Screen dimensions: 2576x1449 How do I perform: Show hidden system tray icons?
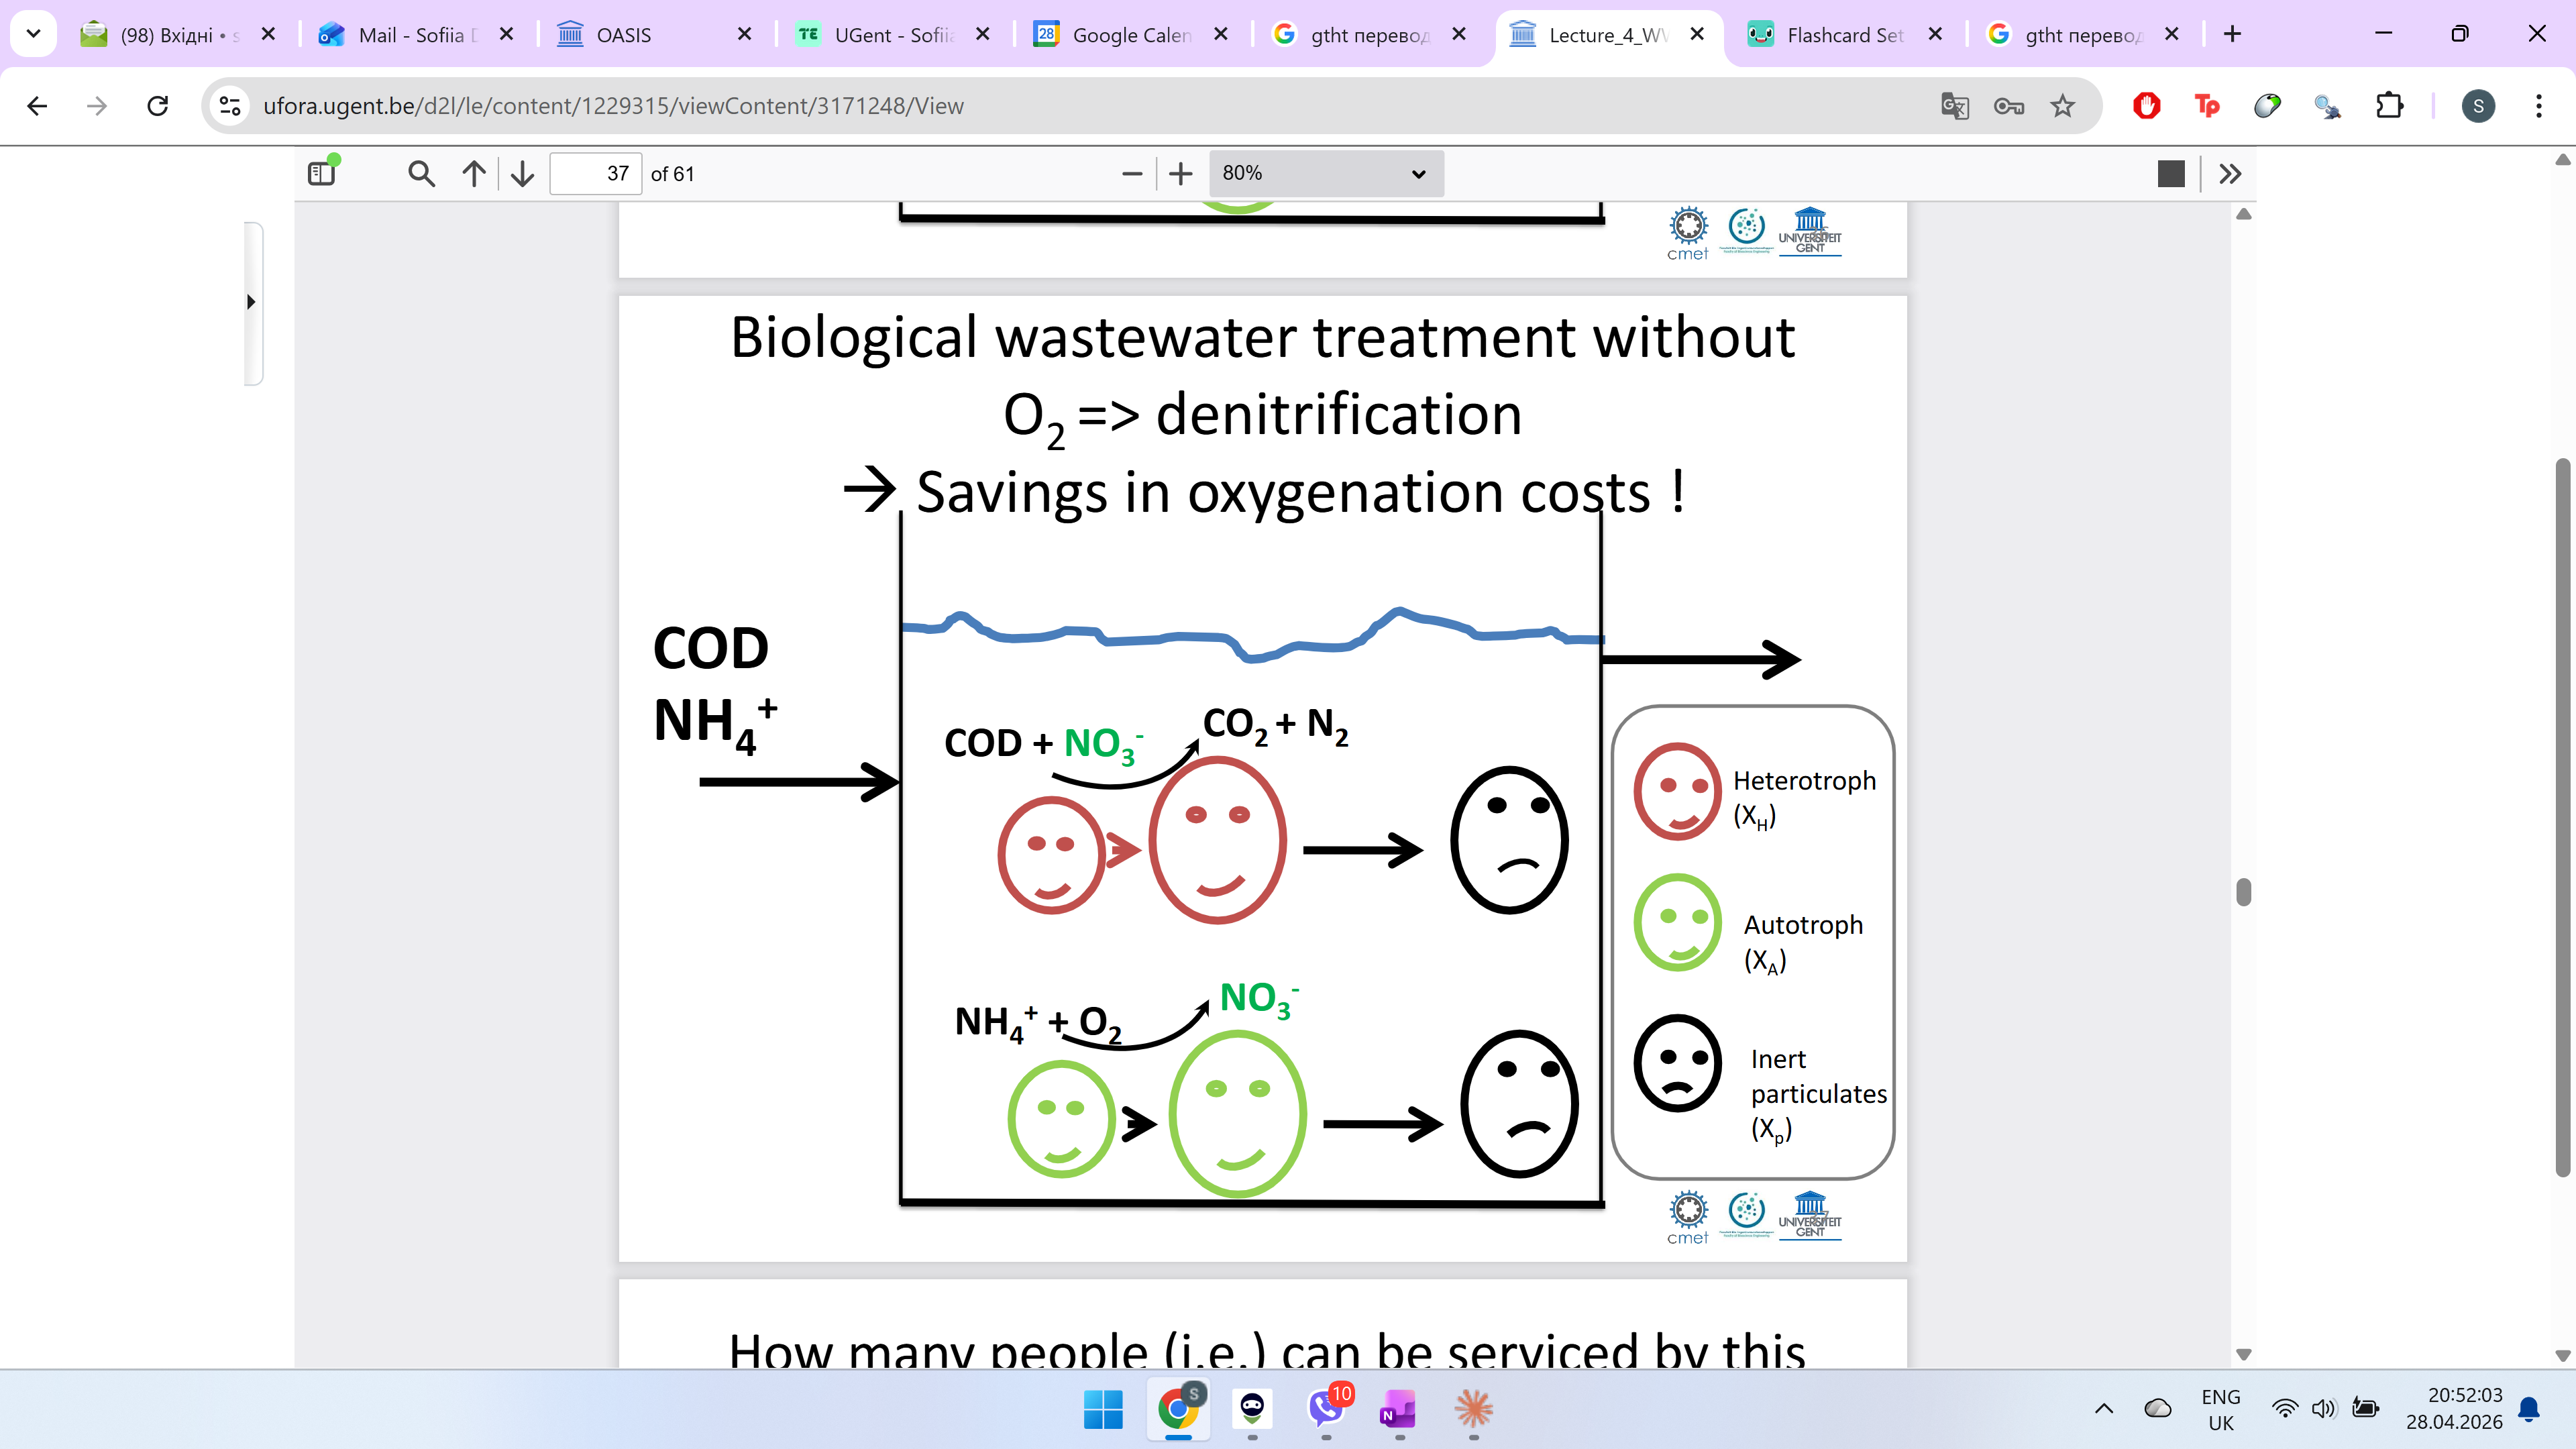pos(2104,1409)
